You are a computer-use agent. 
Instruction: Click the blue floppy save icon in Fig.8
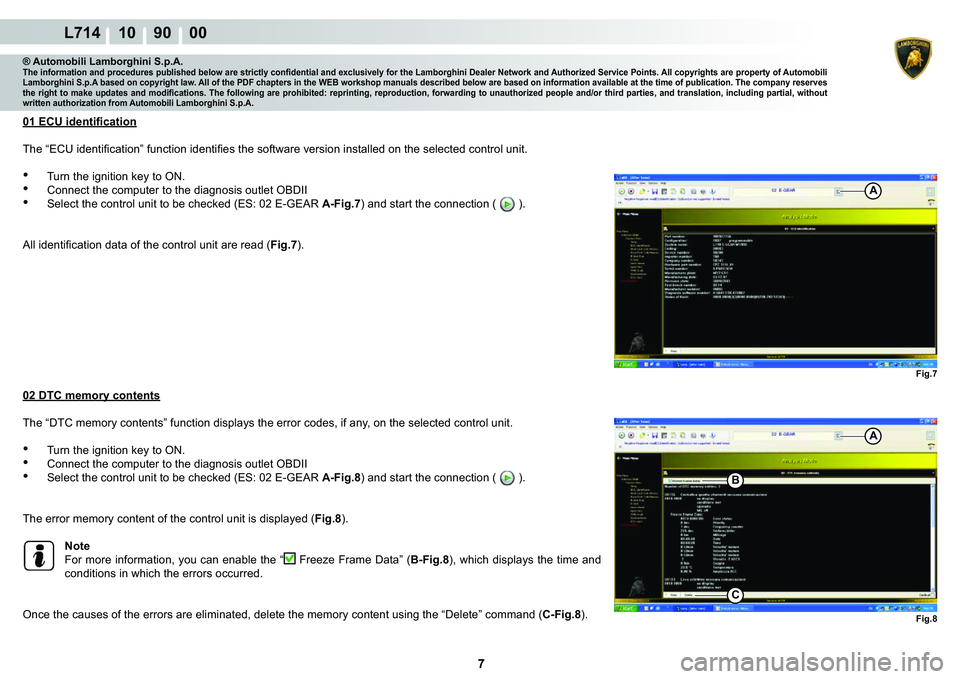(654, 435)
